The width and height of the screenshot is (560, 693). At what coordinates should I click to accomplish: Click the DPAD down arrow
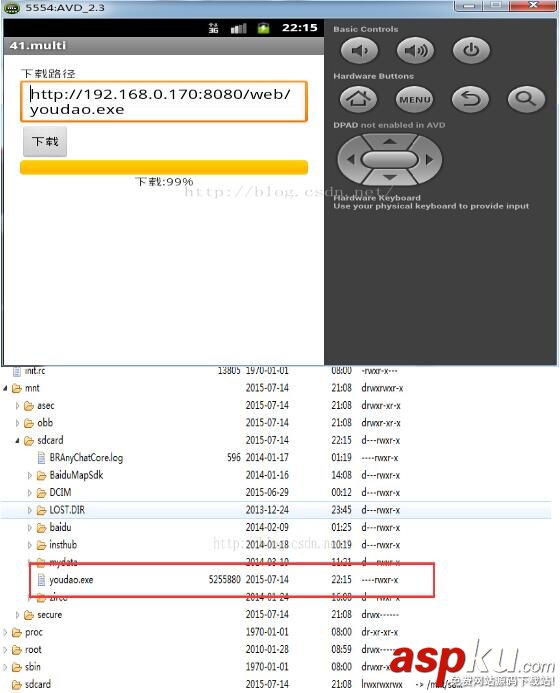click(389, 177)
